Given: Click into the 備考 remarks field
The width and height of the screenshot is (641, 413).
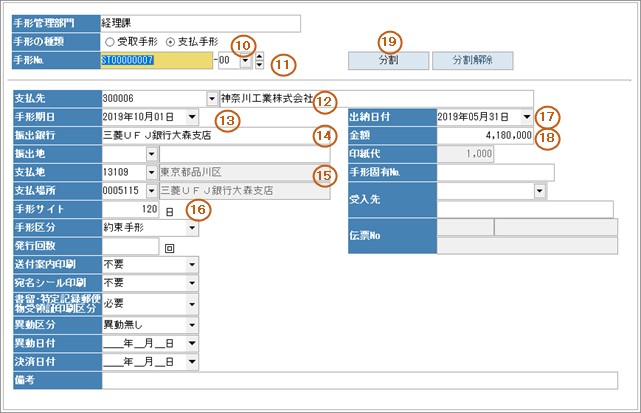Looking at the screenshot, I should [x=360, y=380].
